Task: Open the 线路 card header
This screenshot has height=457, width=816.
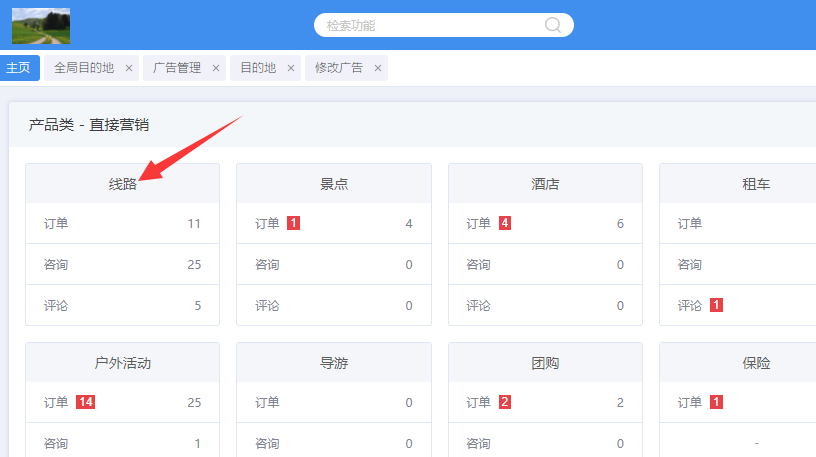Action: click(122, 184)
